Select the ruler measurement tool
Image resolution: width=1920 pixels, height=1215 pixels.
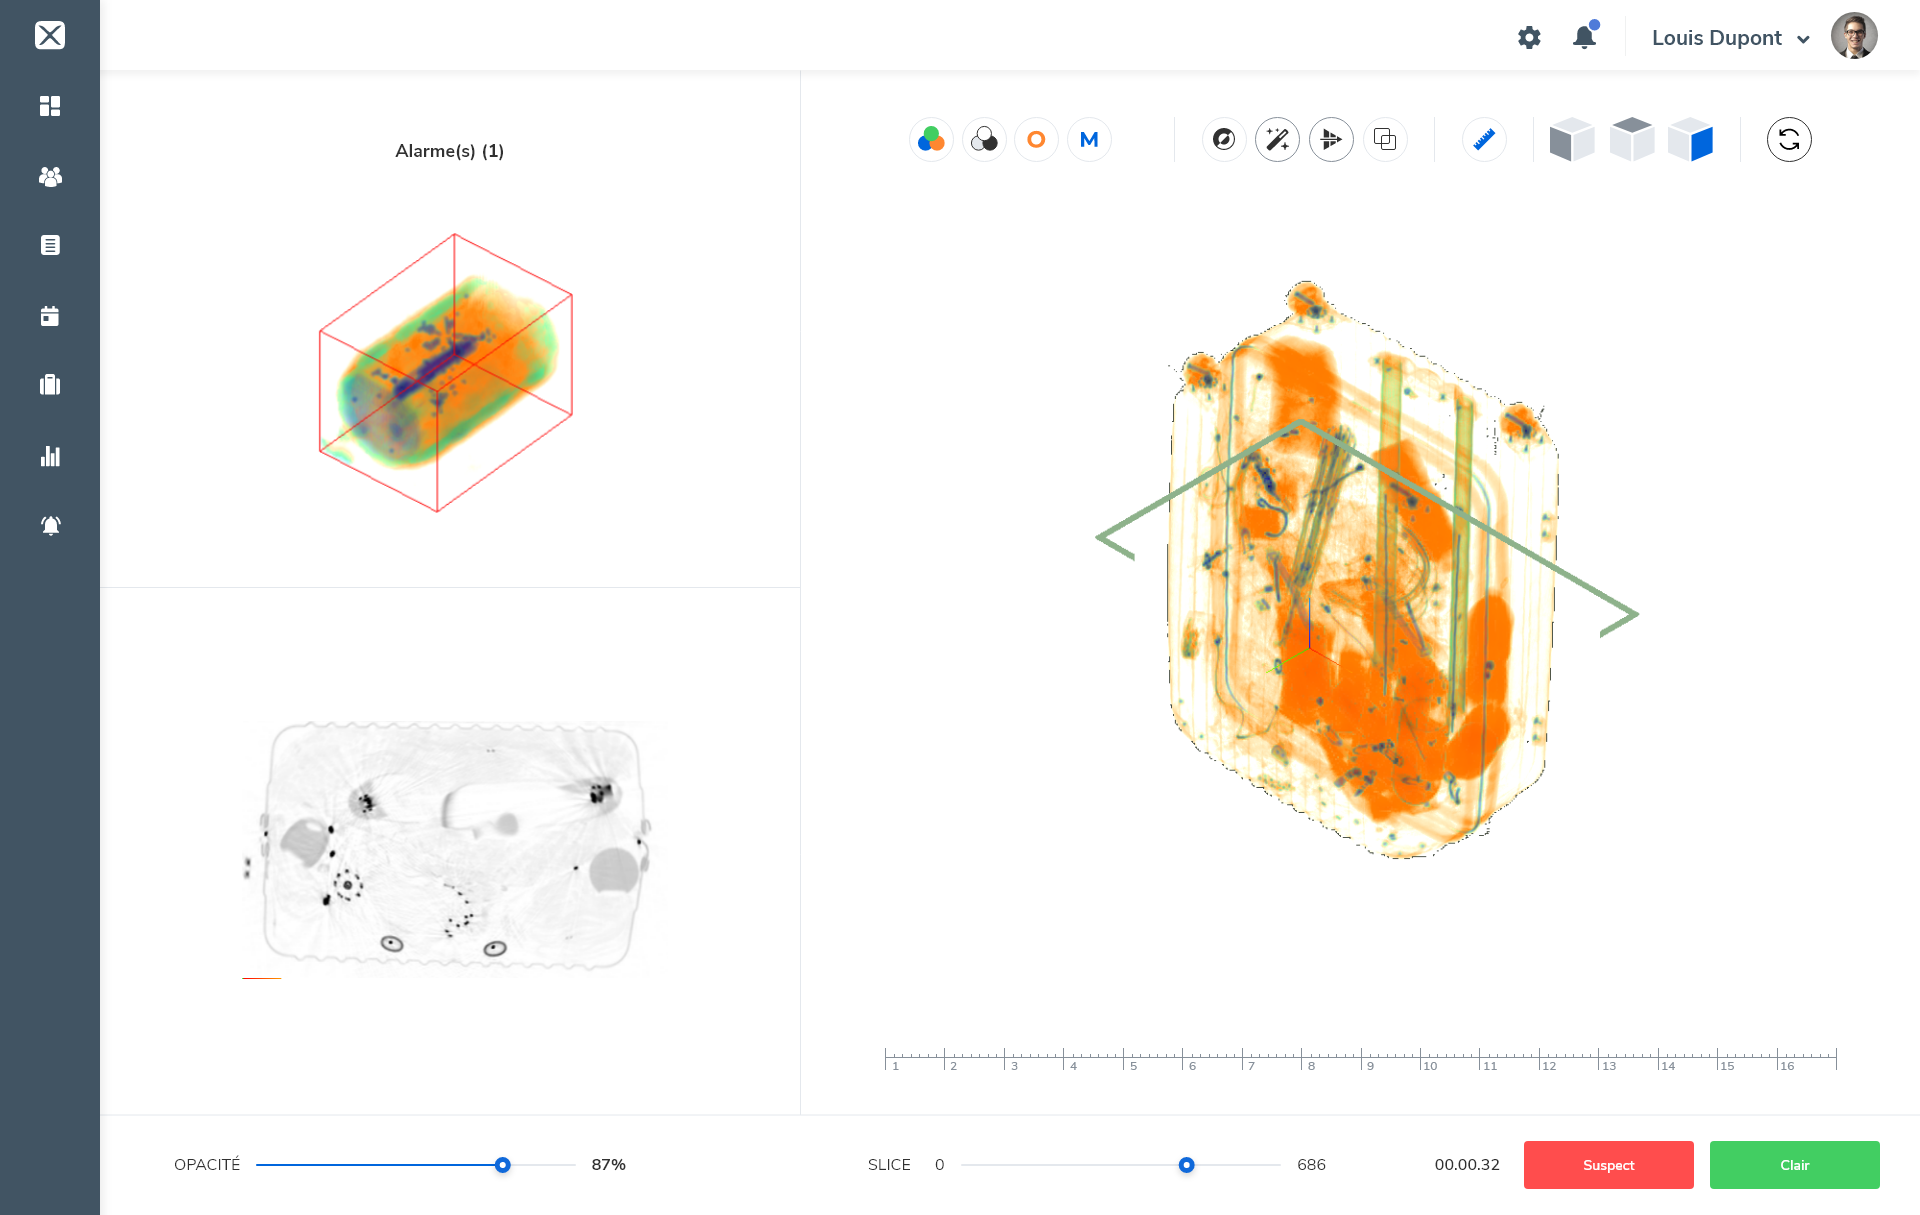[1484, 140]
